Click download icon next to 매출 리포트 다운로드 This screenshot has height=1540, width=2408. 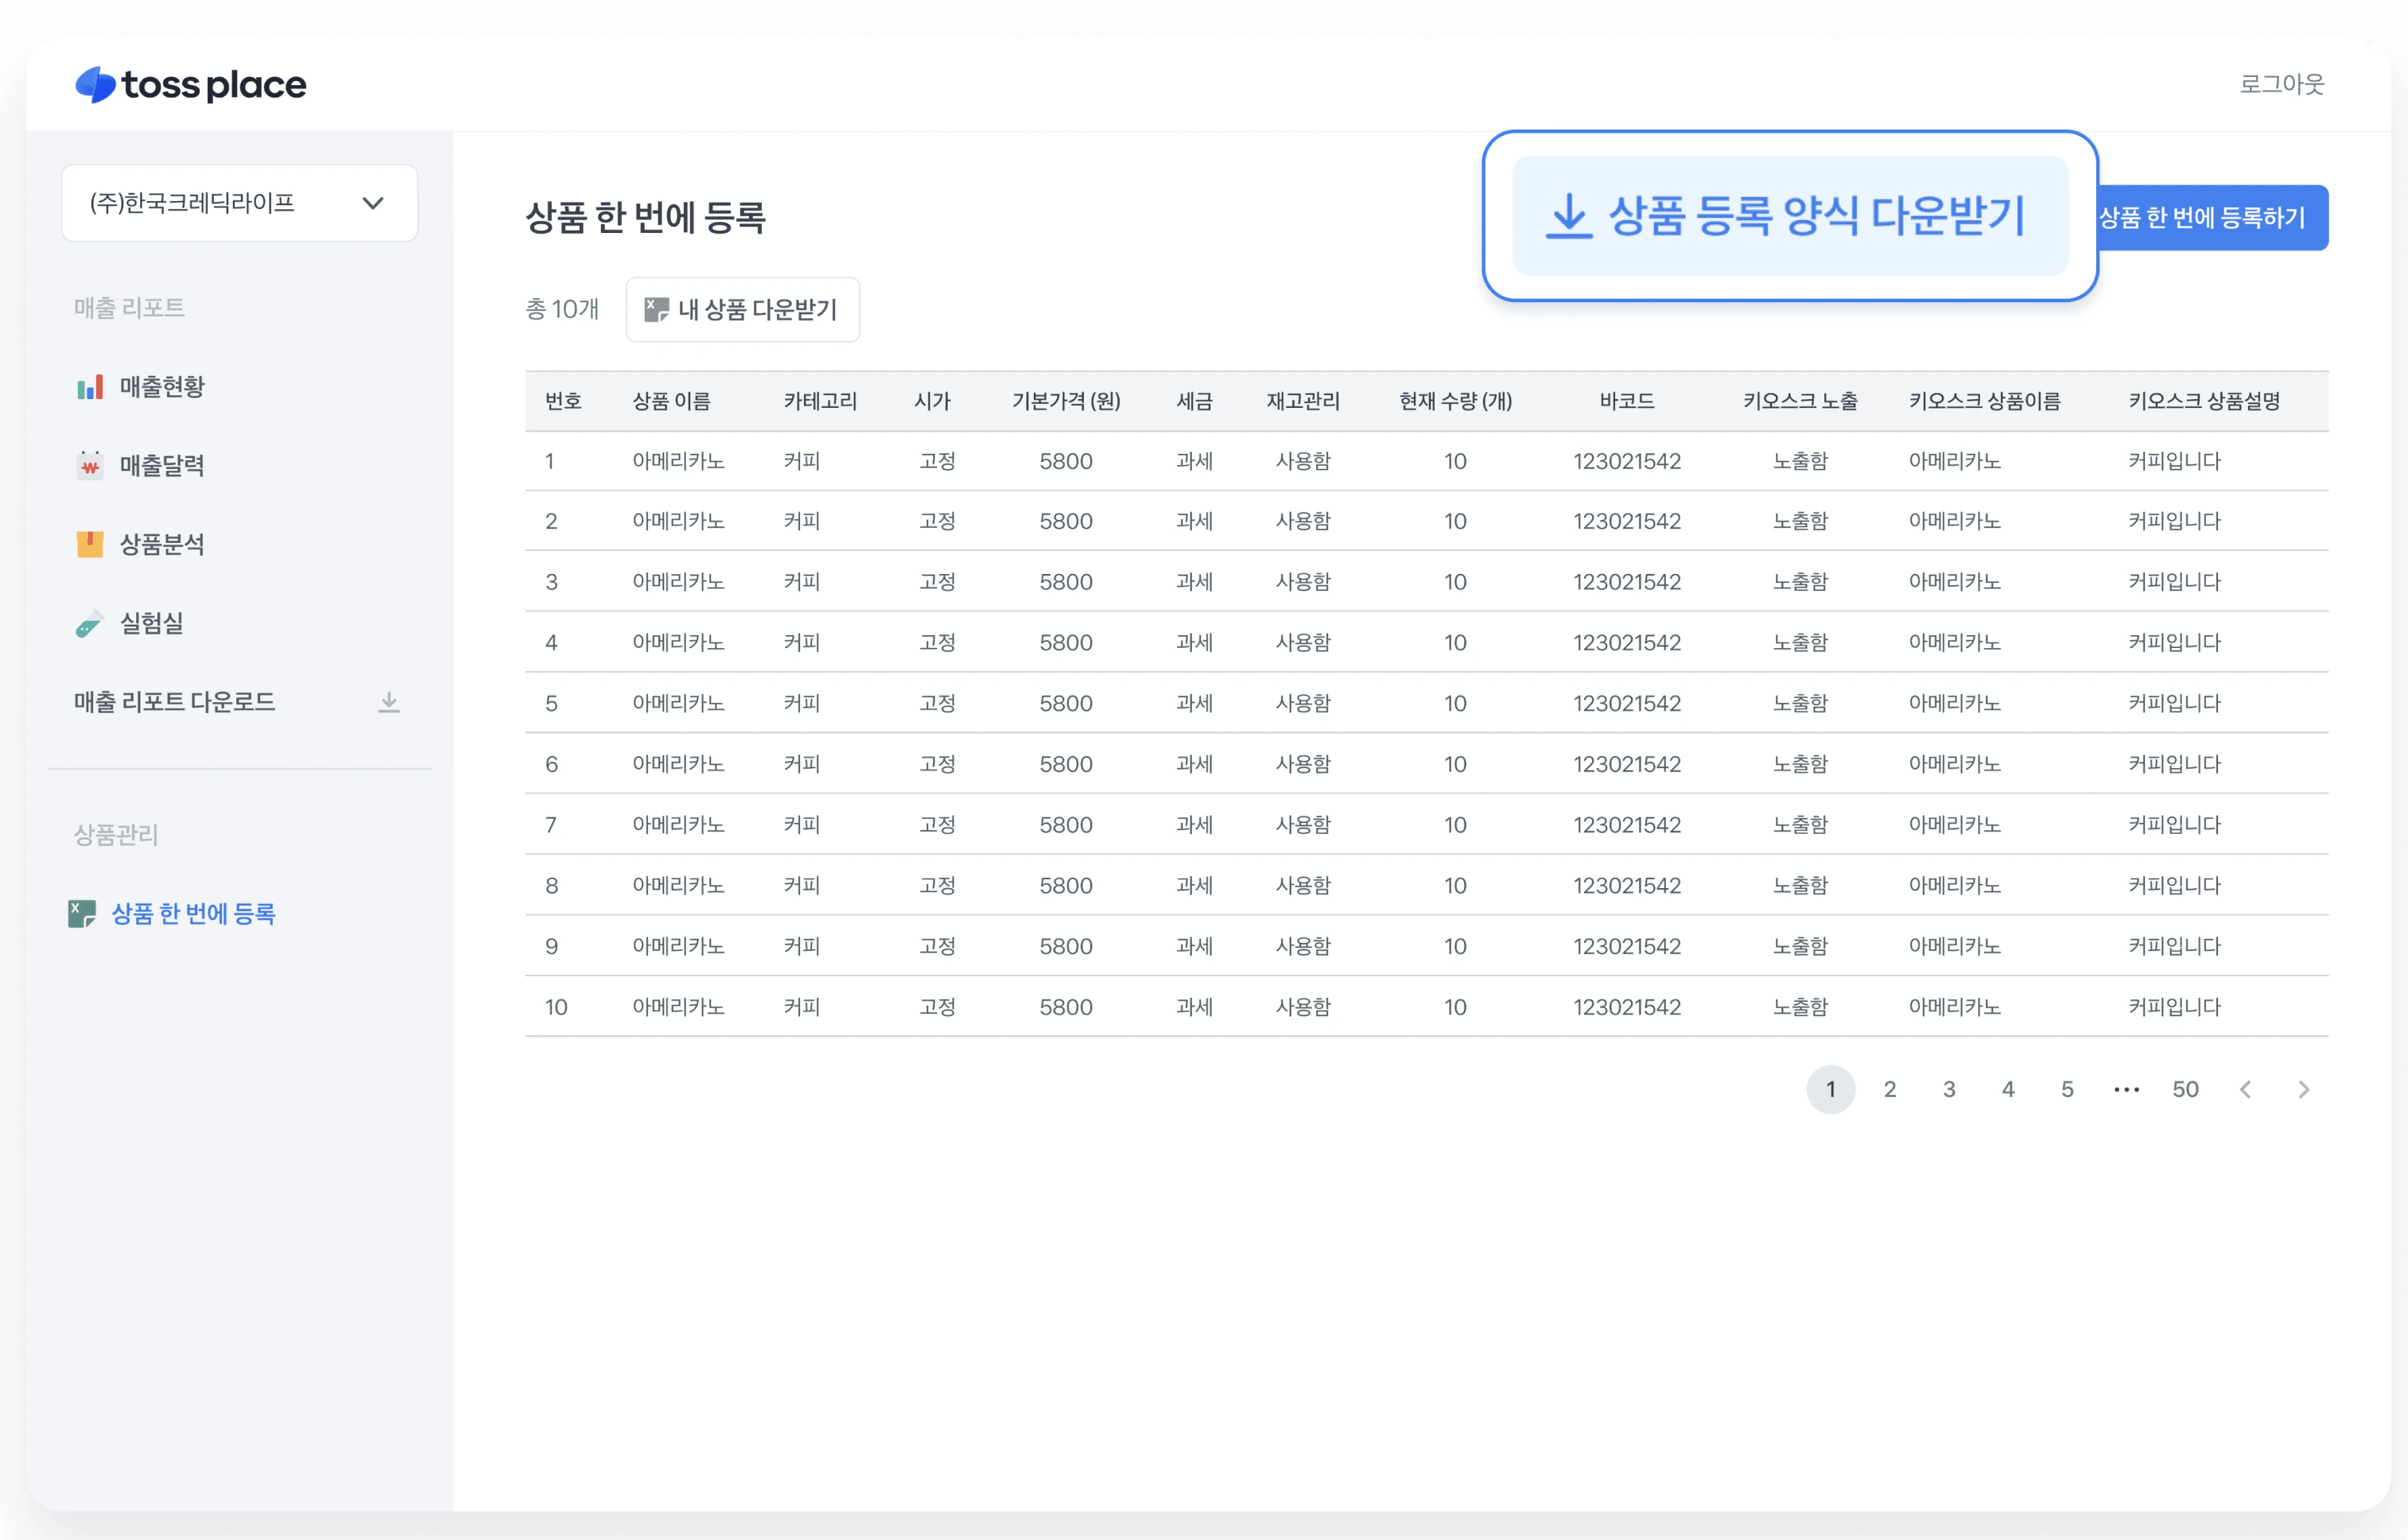[389, 702]
